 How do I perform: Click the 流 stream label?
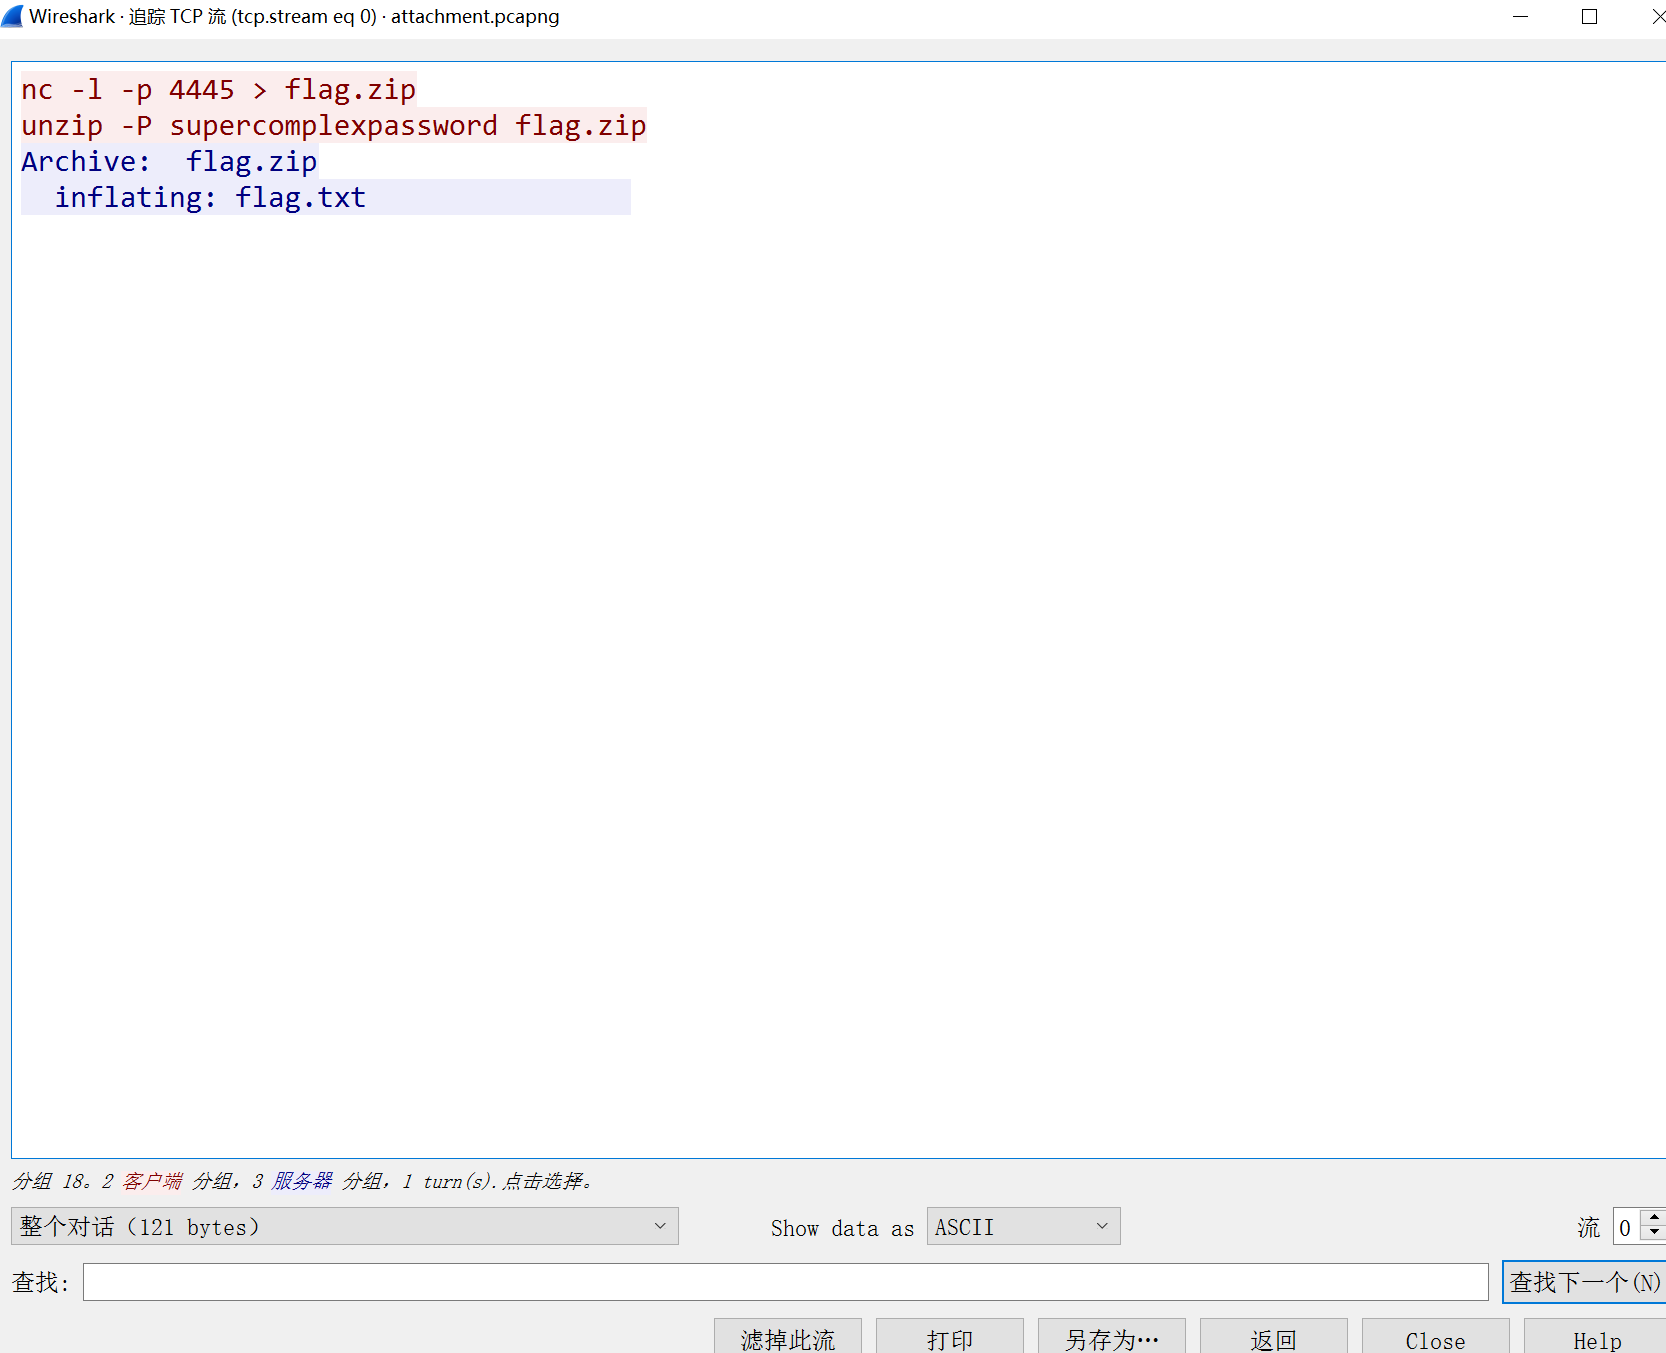1588,1227
